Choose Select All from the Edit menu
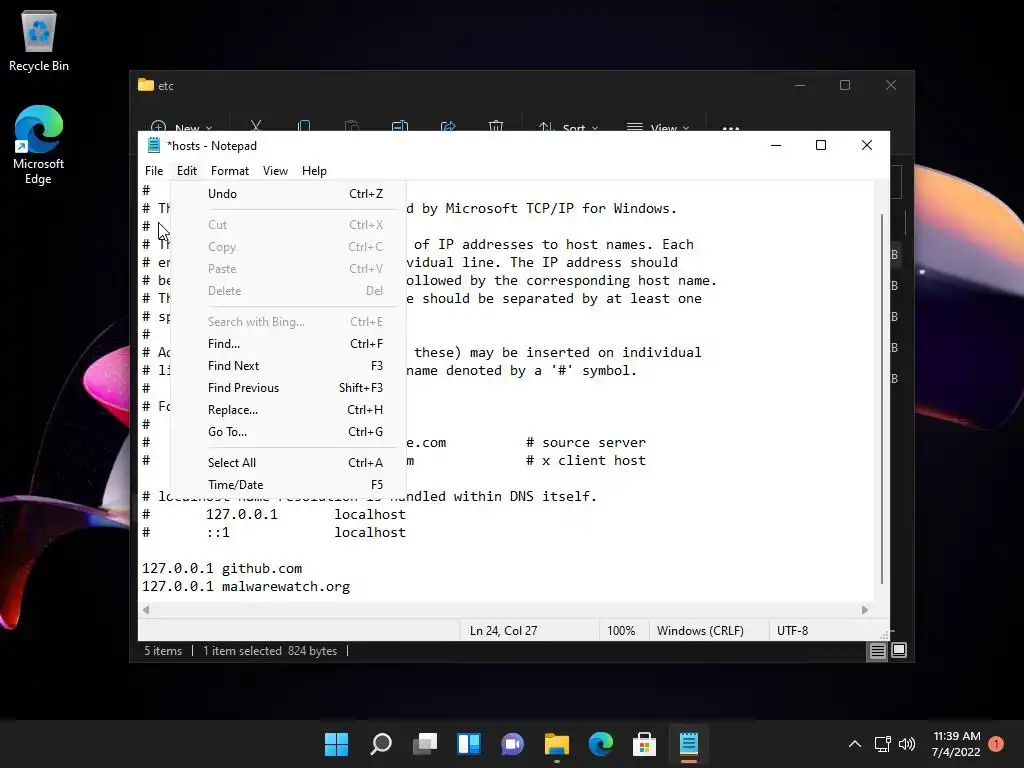The image size is (1024, 768). point(288,462)
